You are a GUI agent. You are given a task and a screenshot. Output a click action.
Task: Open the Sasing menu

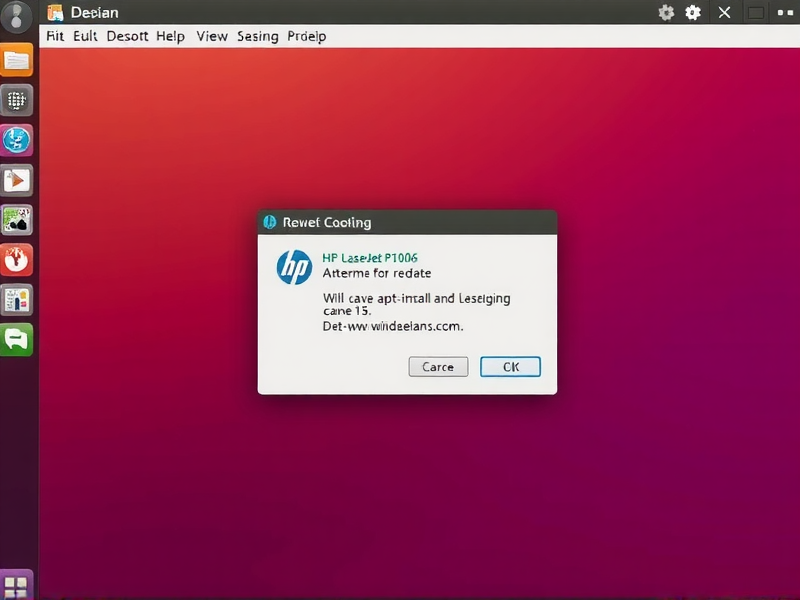pos(258,36)
